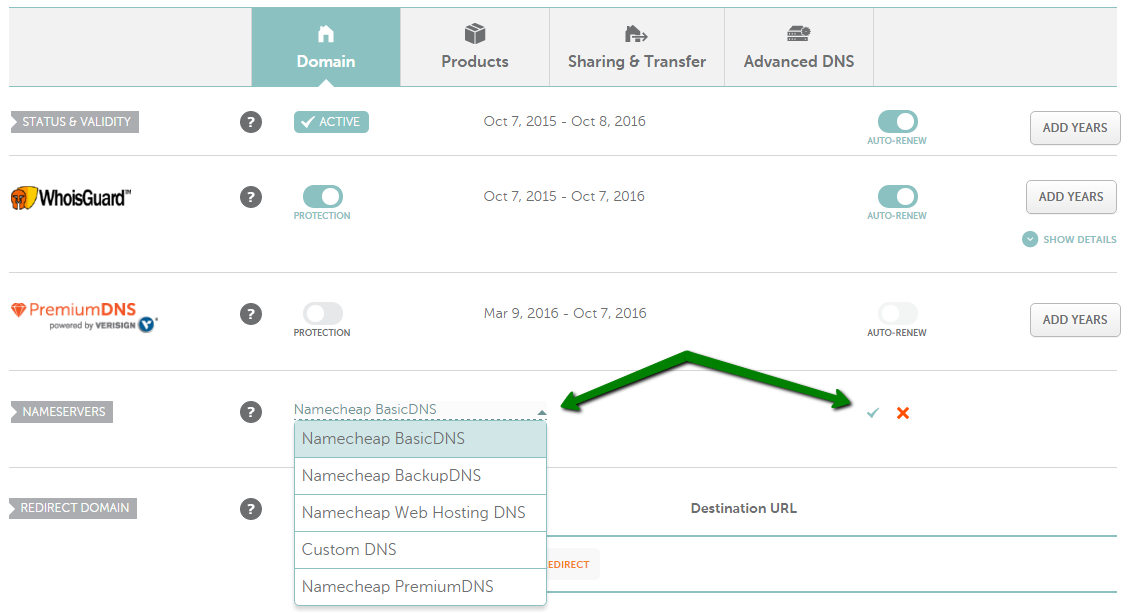Click the Redirect Domain section label
Image resolution: width=1134 pixels, height=613 pixels.
click(x=73, y=508)
